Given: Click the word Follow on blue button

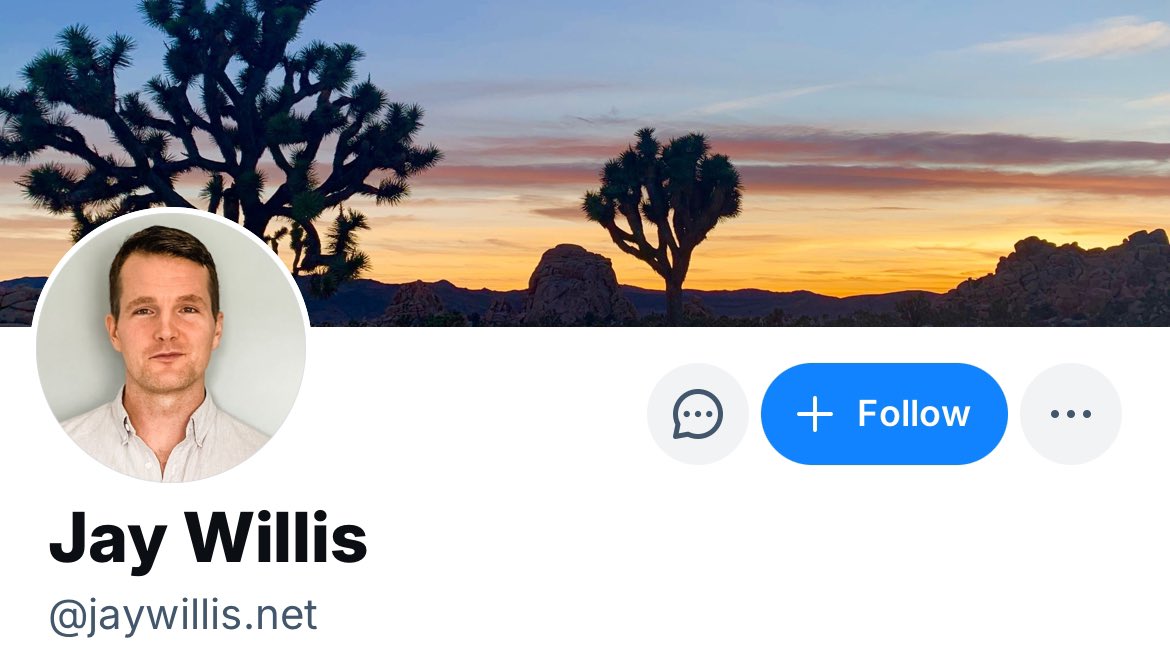Looking at the screenshot, I should coord(913,414).
